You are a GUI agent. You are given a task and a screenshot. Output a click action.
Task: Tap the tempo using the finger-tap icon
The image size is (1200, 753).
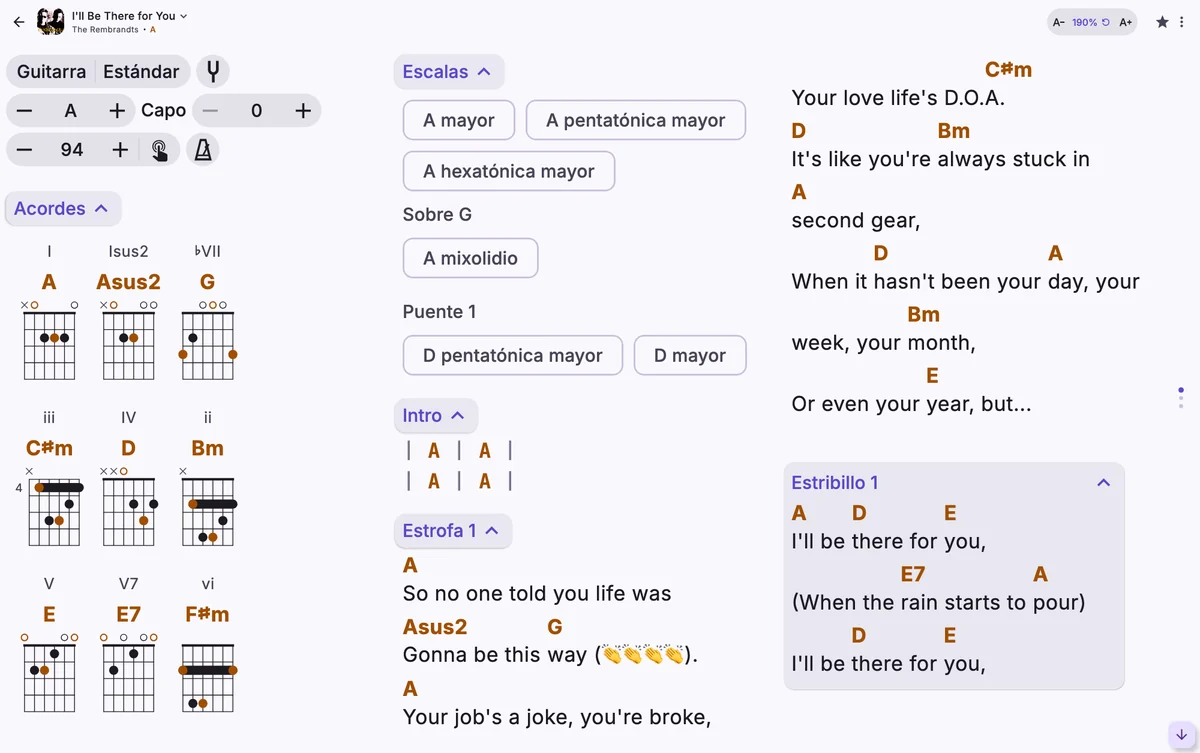click(x=160, y=150)
